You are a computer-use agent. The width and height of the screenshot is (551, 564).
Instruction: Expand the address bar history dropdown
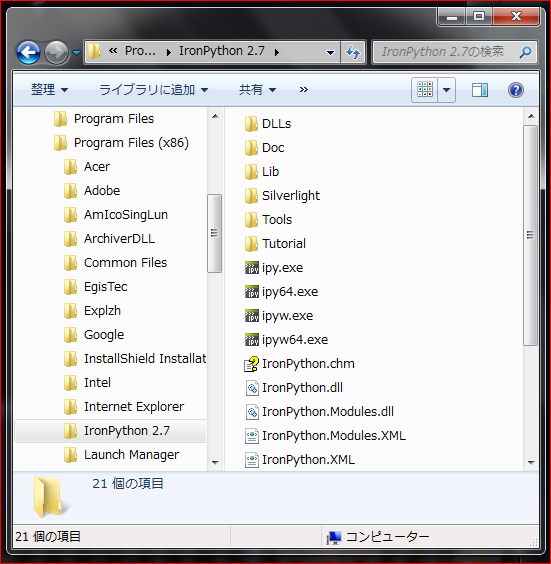click(330, 53)
